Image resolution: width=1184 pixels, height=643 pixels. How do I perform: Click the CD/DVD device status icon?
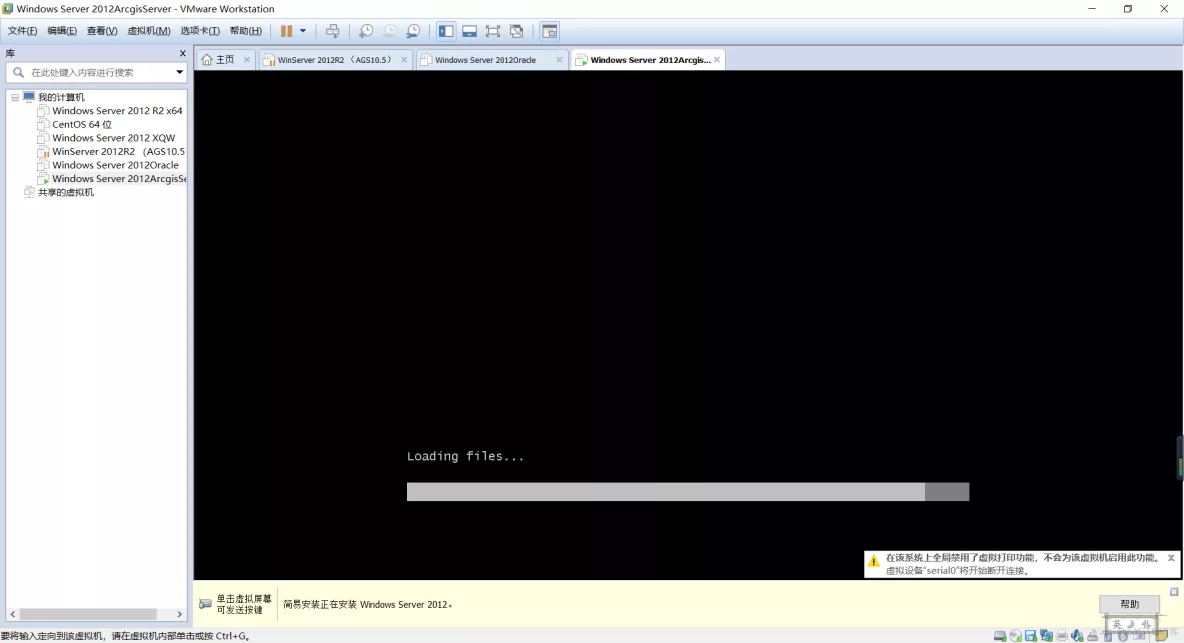click(1014, 635)
